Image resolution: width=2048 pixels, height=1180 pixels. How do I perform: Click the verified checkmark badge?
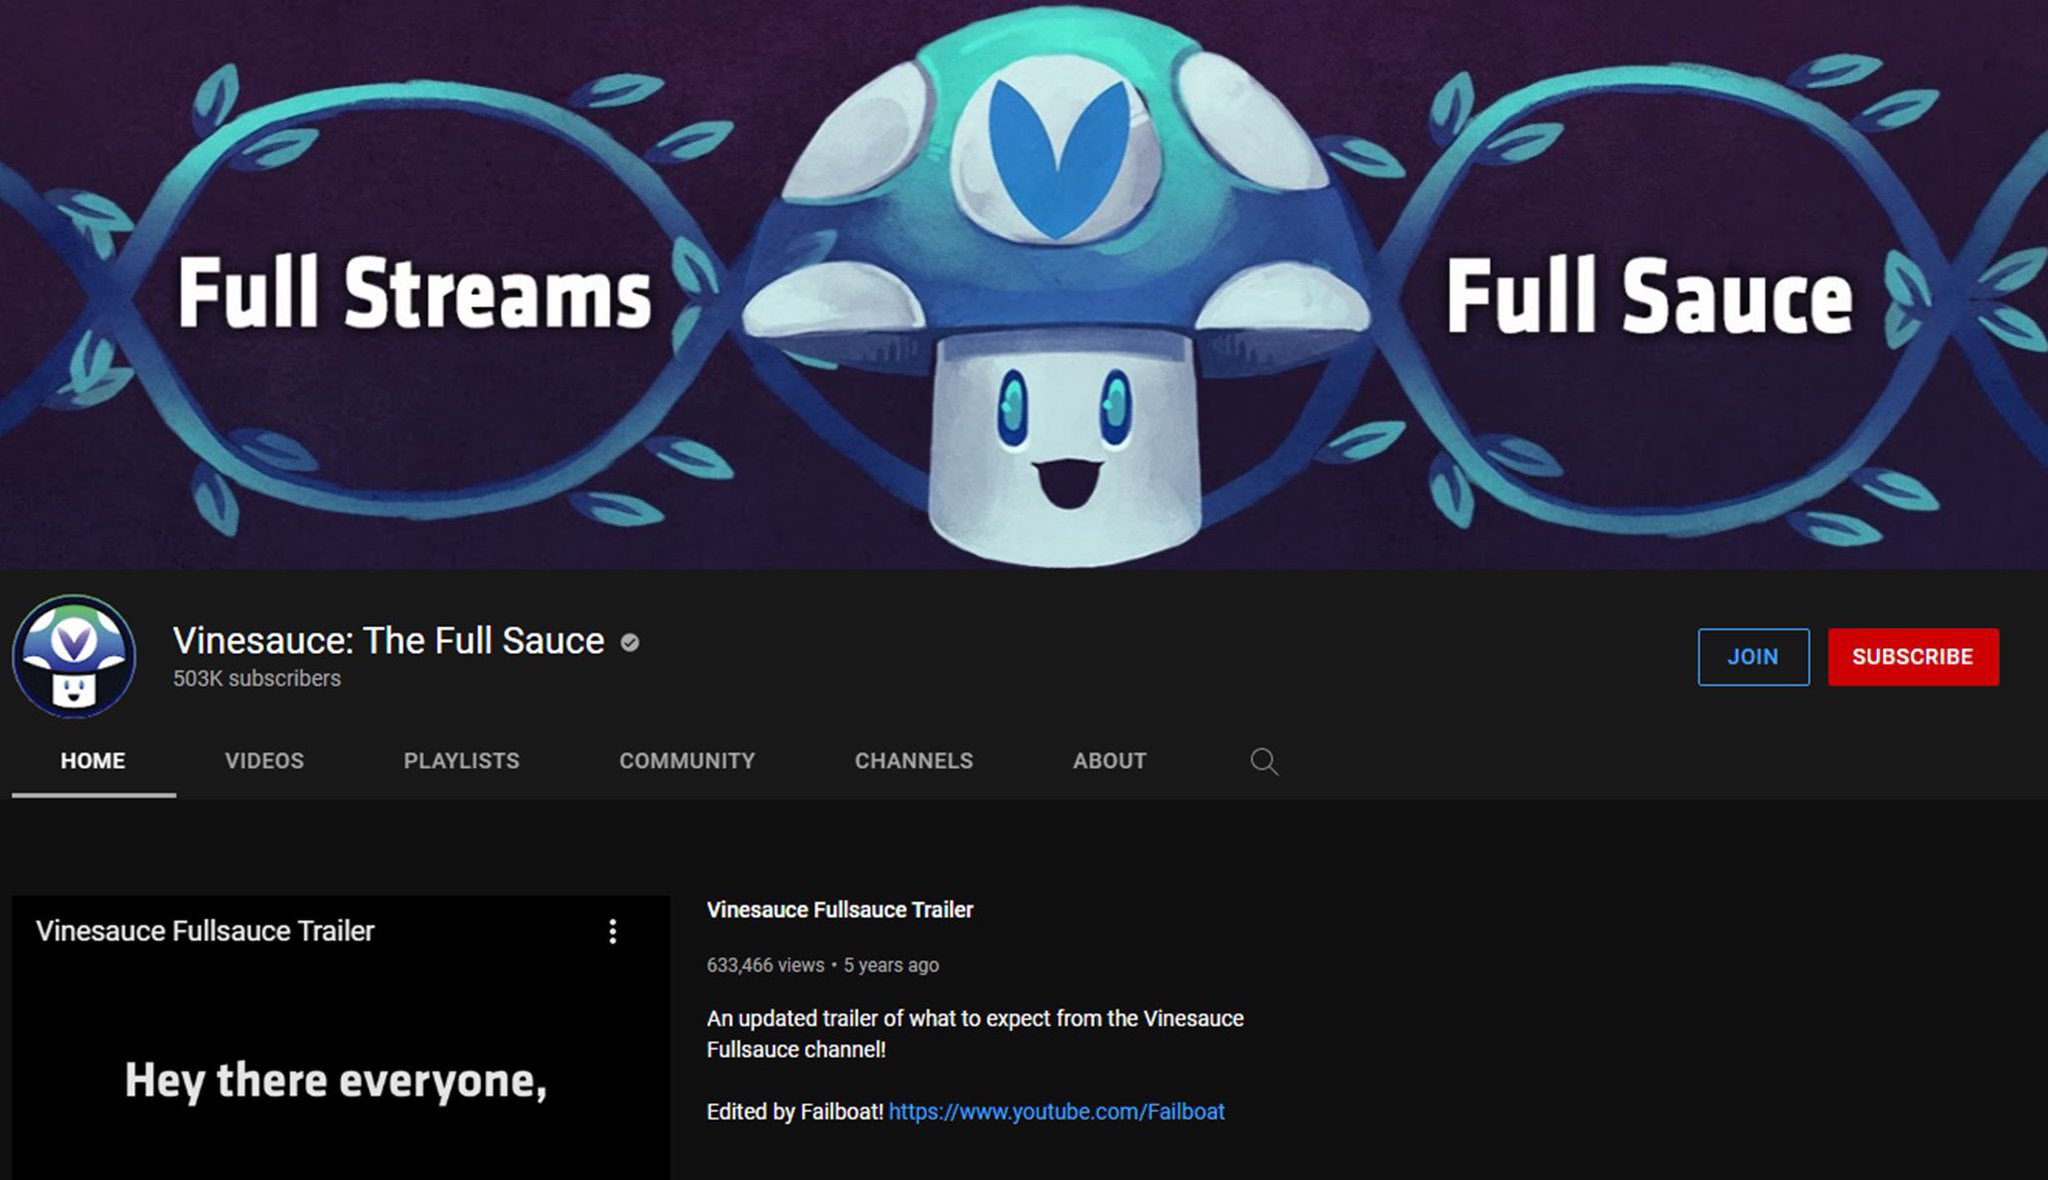630,642
